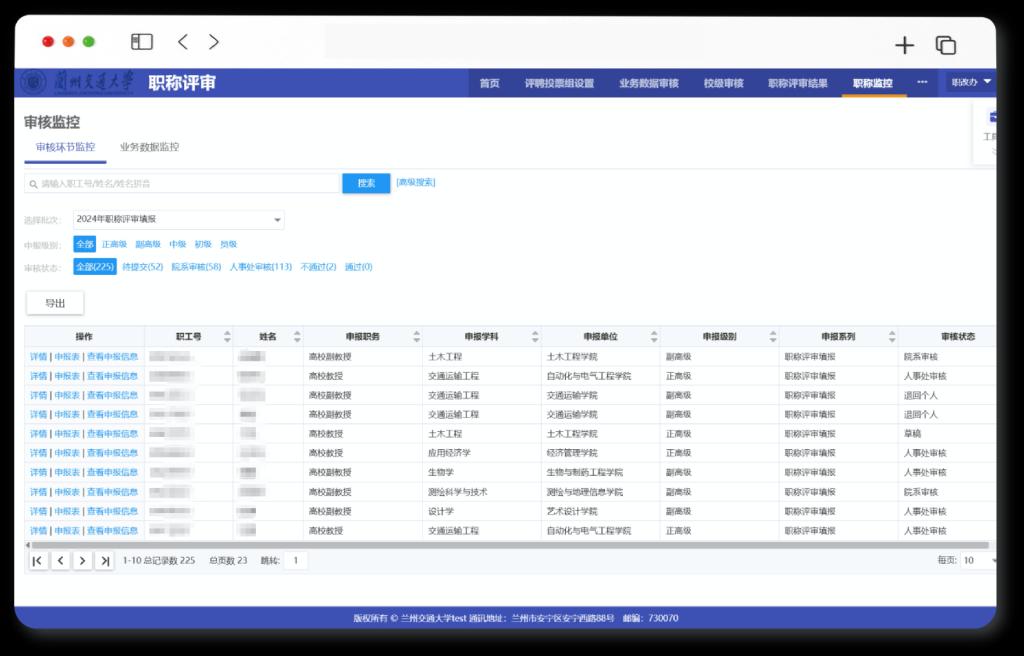Switch to 业务数据监控 tab

pos(149,147)
